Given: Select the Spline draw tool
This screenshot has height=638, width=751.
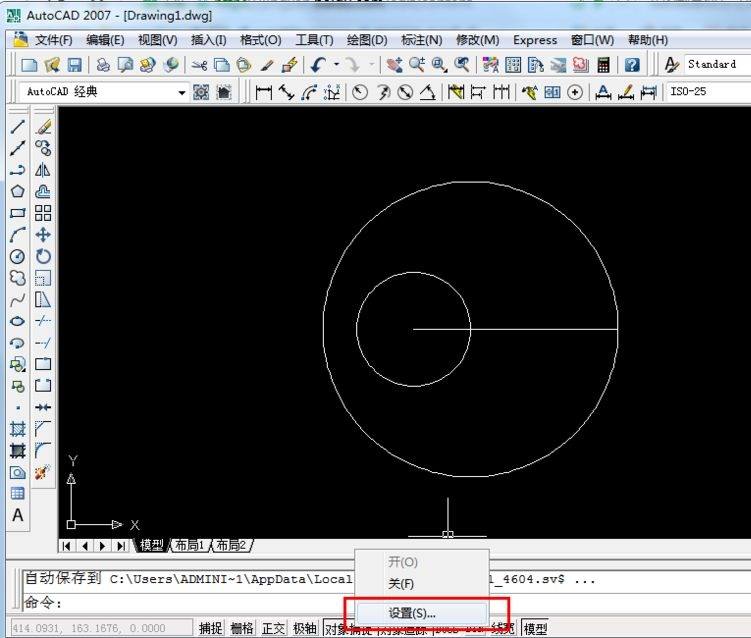Looking at the screenshot, I should 18,300.
